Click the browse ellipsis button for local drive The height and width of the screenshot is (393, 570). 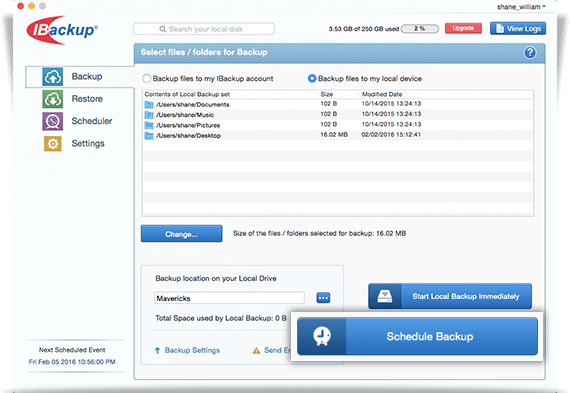(323, 298)
